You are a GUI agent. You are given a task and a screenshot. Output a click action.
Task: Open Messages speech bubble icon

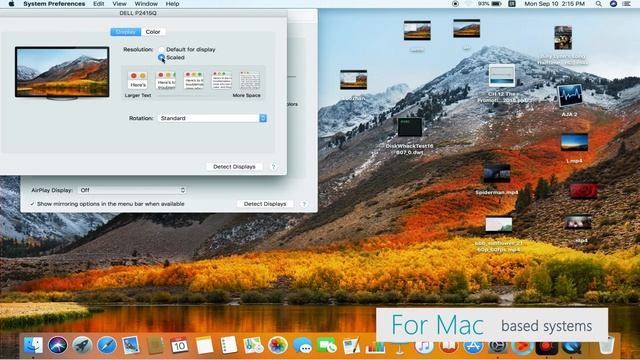click(302, 345)
